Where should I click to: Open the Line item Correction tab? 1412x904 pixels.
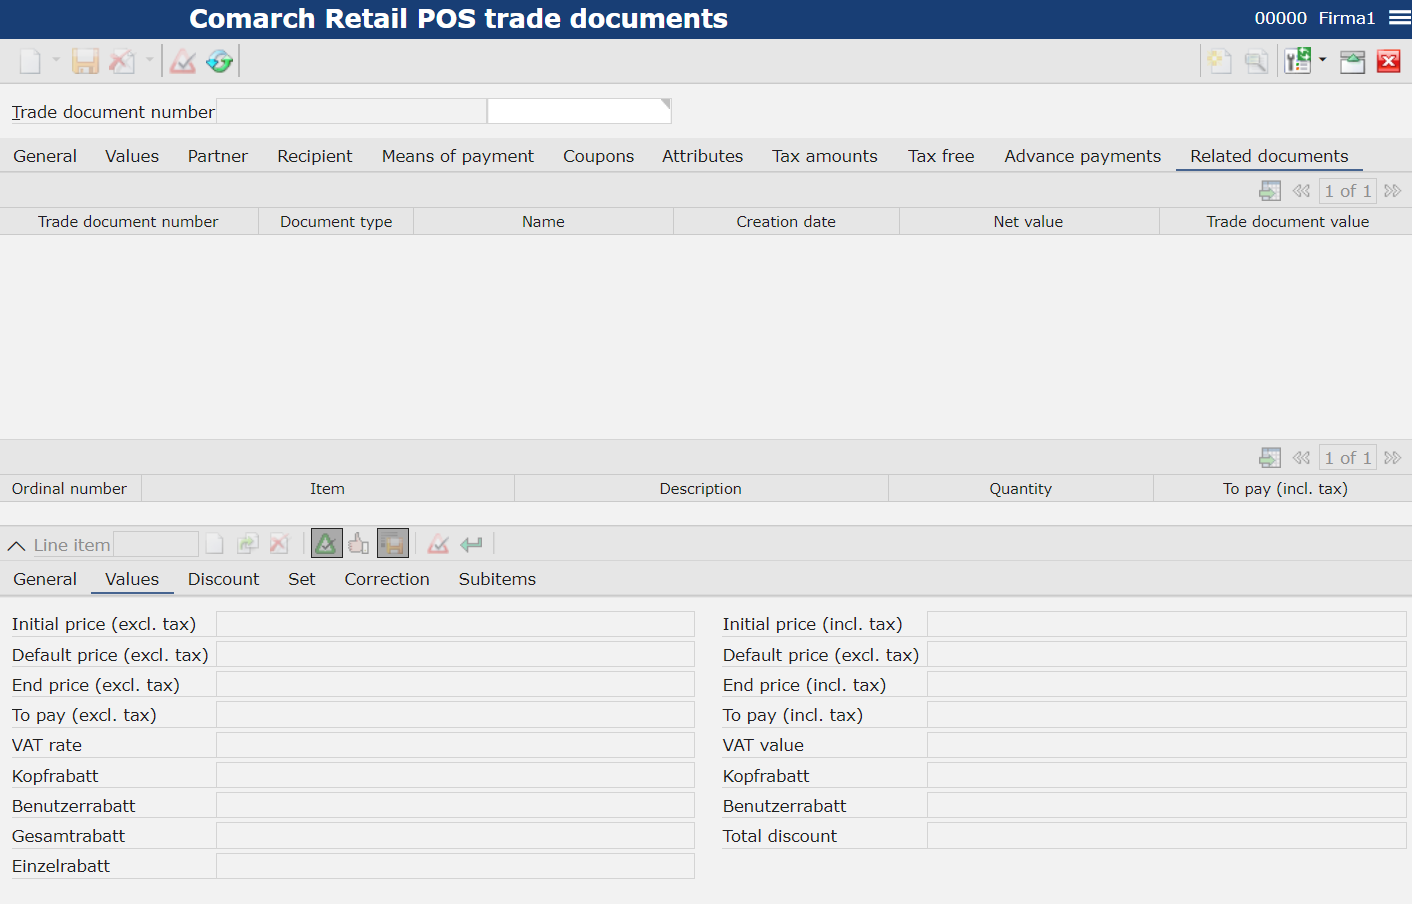pyautogui.click(x=387, y=579)
